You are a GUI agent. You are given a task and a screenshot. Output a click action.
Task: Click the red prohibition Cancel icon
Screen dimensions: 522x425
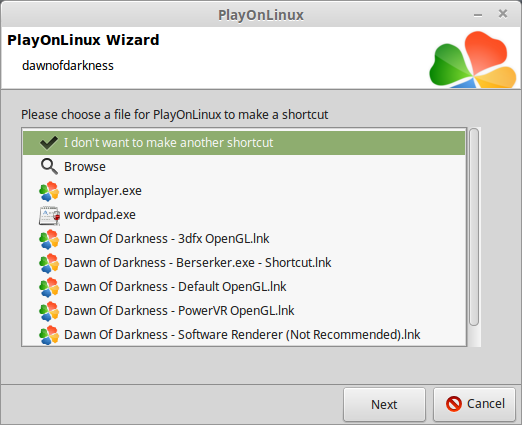(x=454, y=404)
